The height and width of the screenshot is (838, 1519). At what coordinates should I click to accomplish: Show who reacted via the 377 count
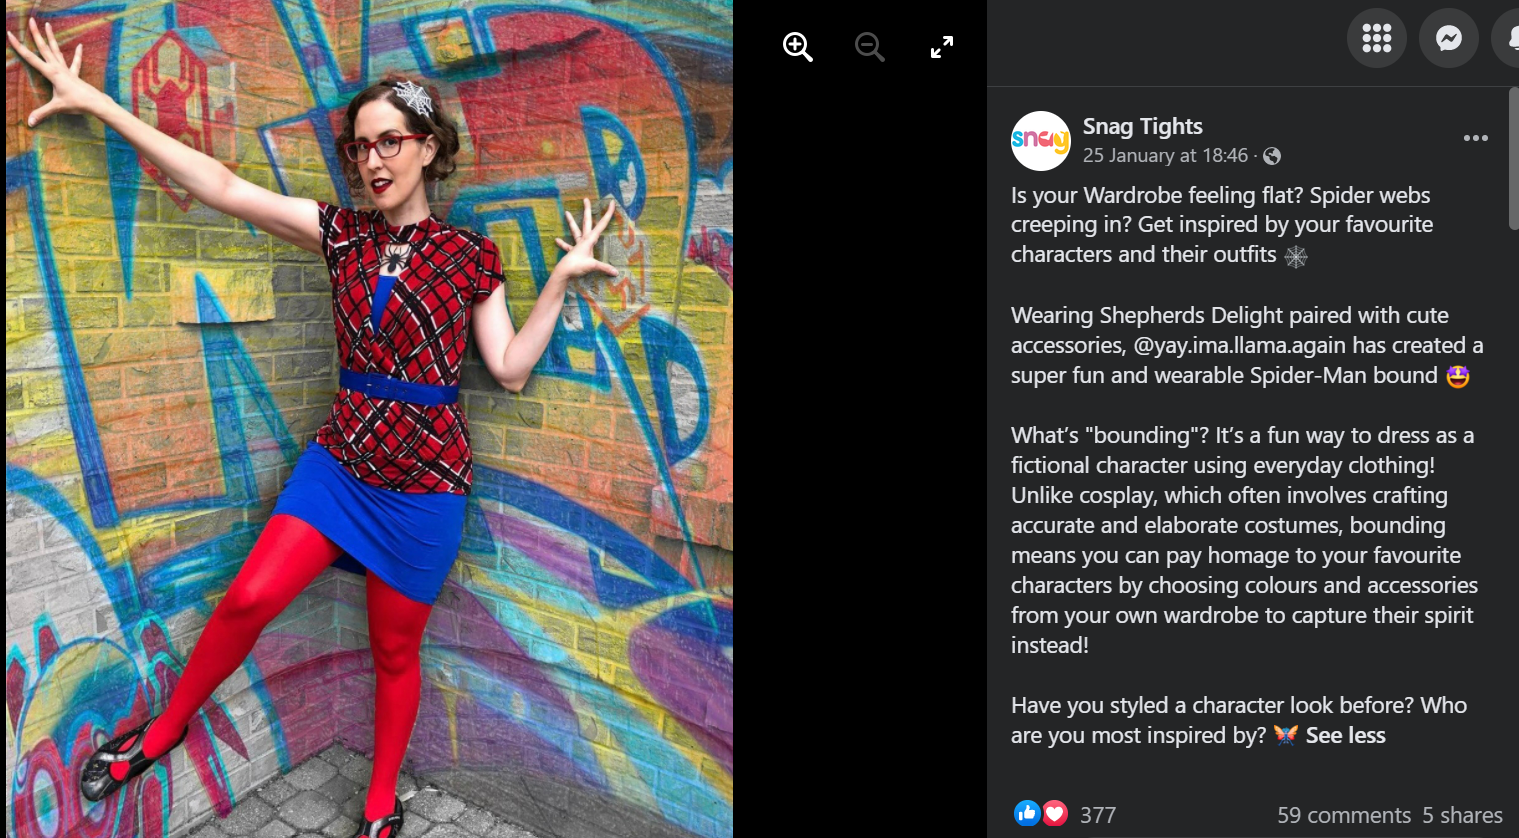1098,815
